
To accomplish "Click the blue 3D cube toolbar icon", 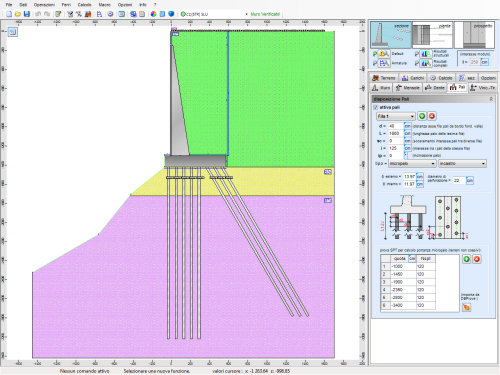I will [171, 14].
